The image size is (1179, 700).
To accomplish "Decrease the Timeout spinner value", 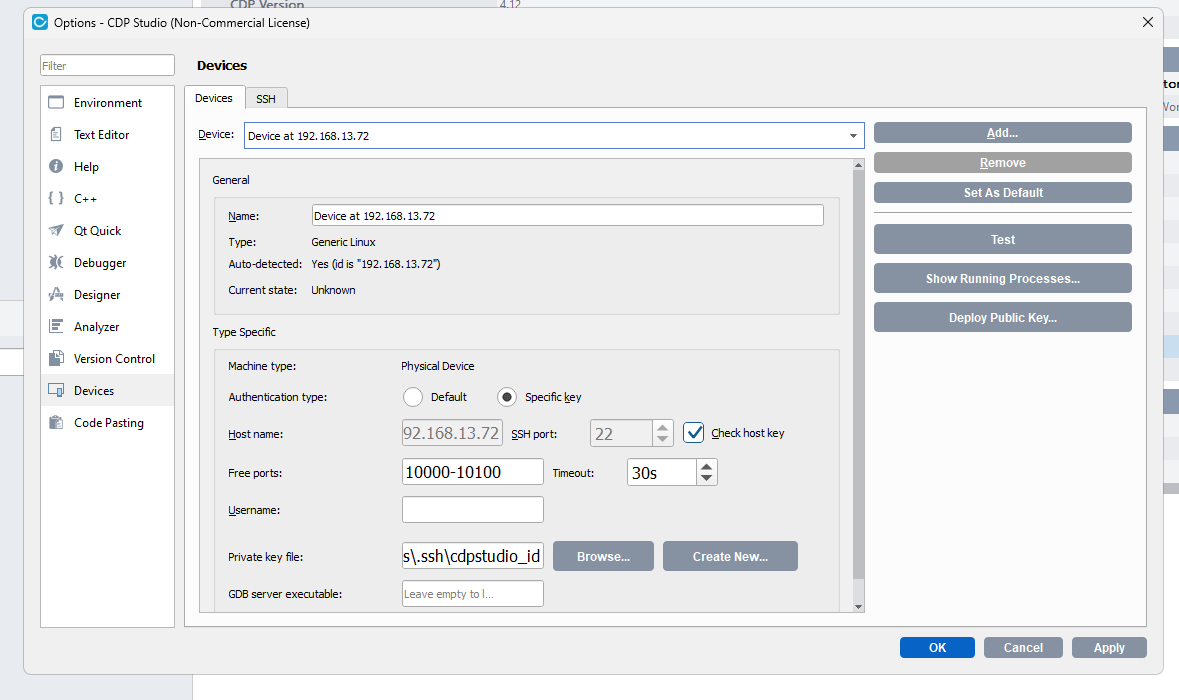I will point(706,479).
